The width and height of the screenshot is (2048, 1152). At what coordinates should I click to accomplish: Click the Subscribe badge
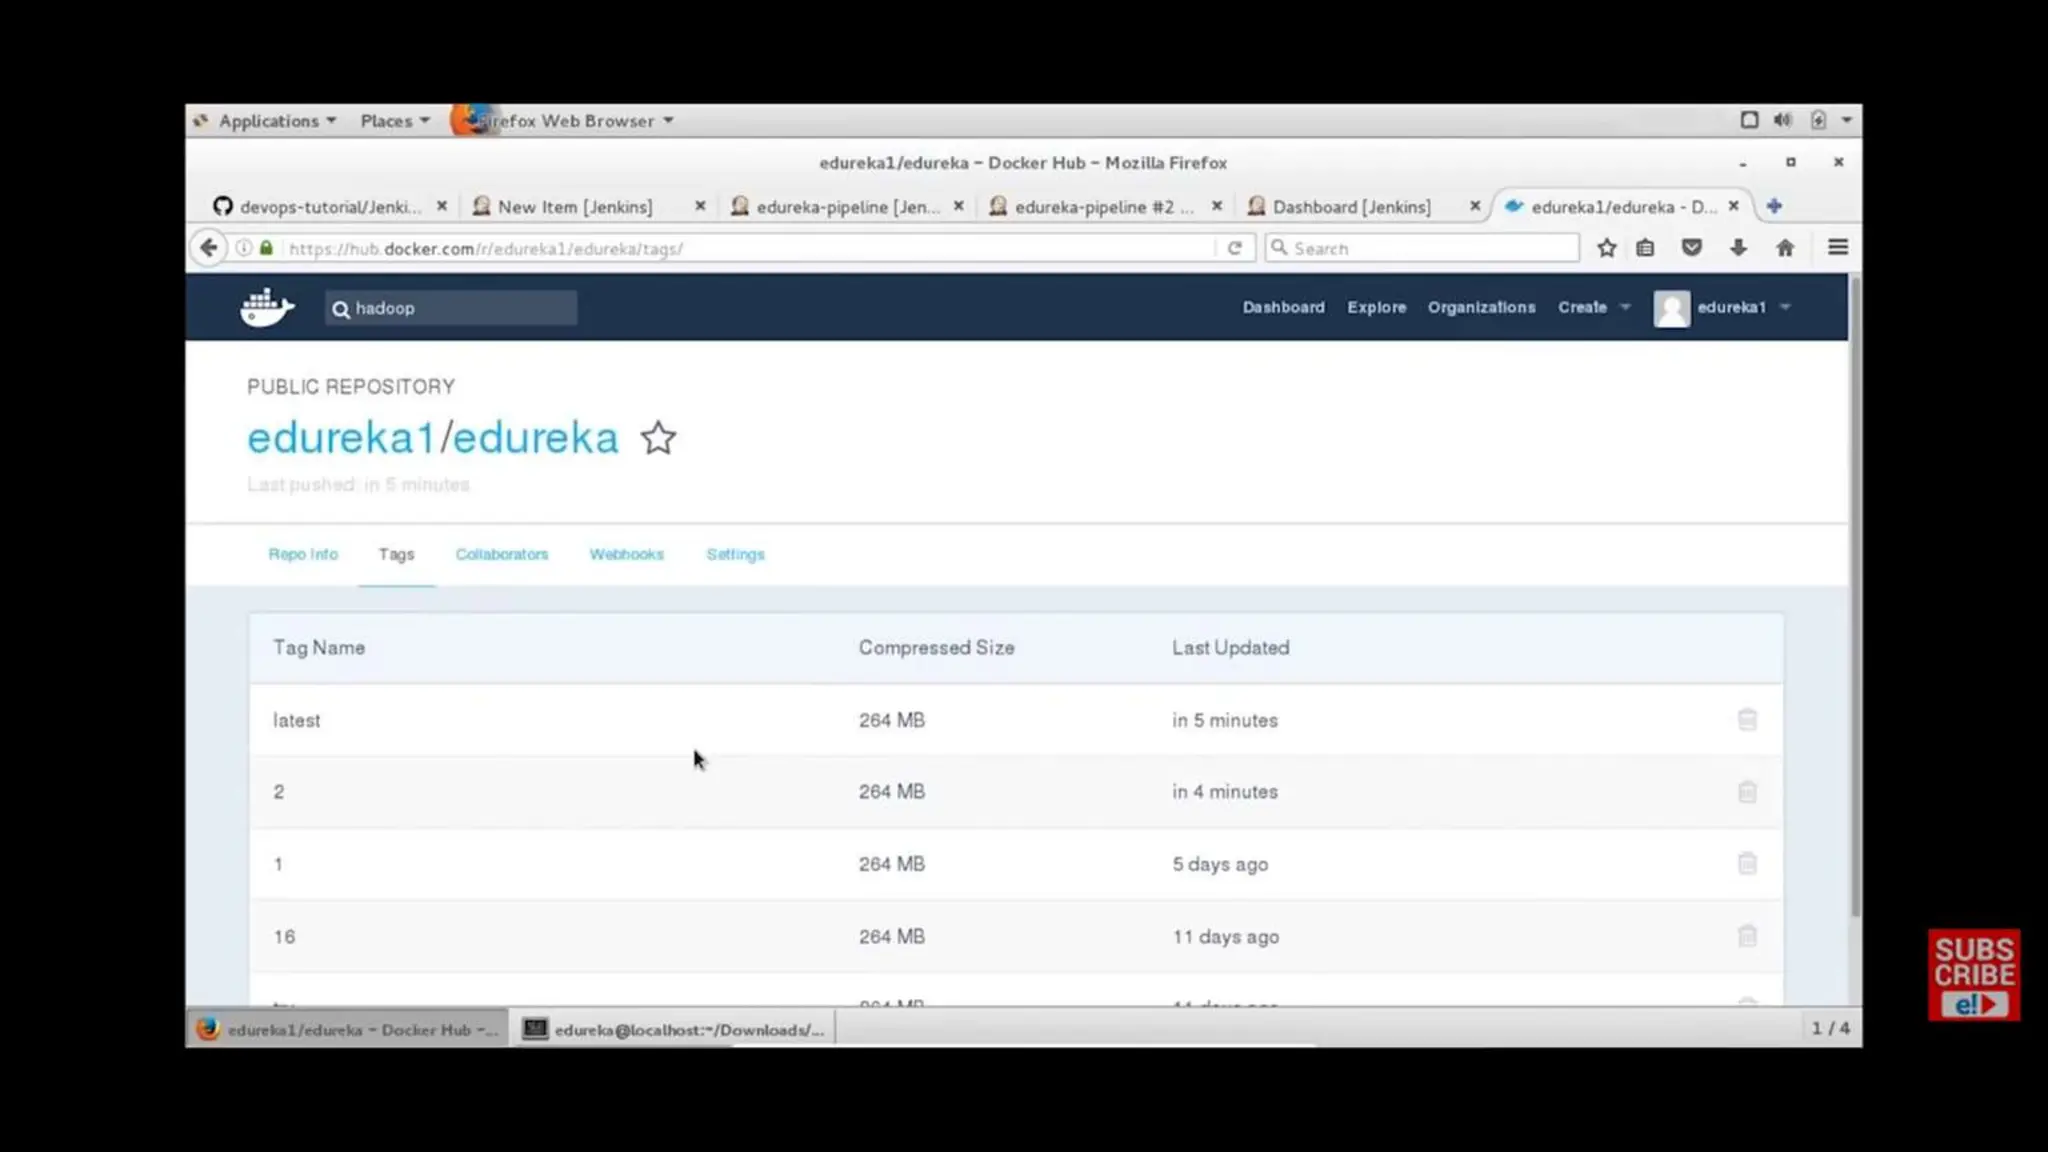pyautogui.click(x=1974, y=975)
